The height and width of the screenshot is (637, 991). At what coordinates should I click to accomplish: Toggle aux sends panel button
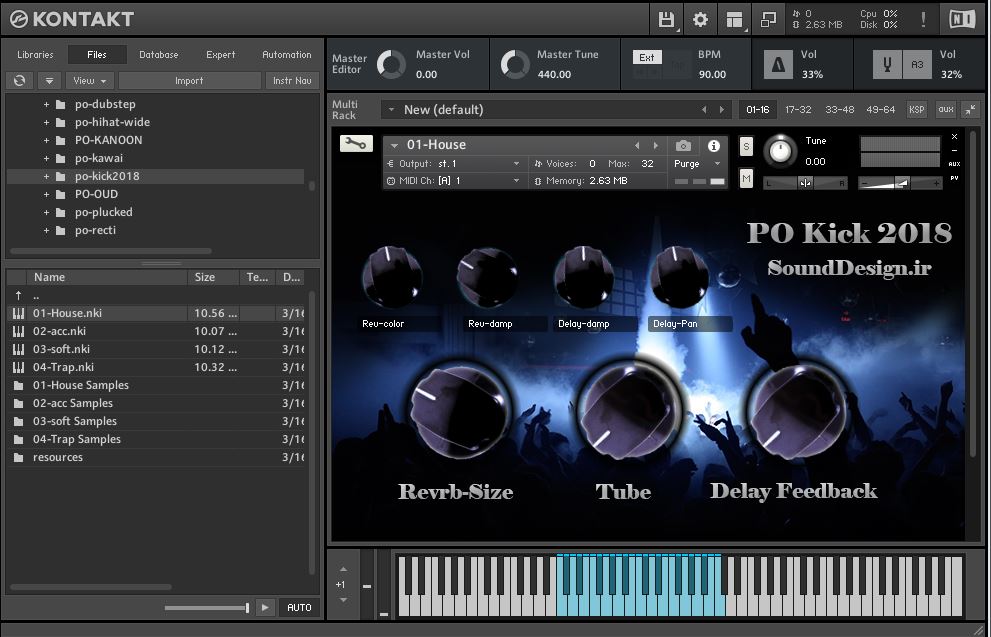click(x=945, y=109)
